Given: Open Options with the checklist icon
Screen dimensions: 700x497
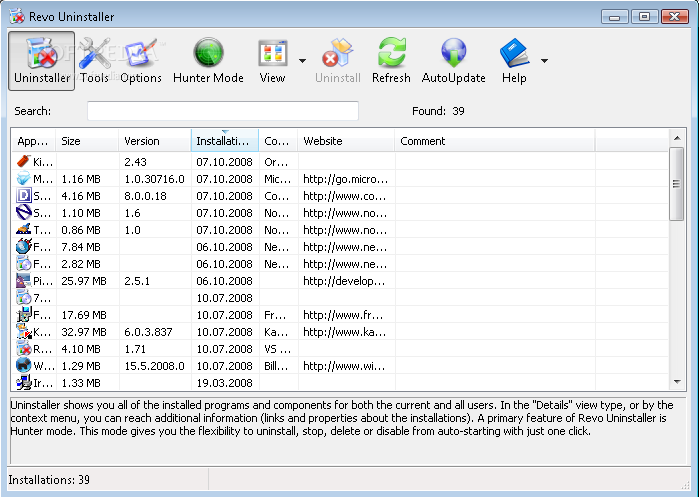Looking at the screenshot, I should 141,61.
